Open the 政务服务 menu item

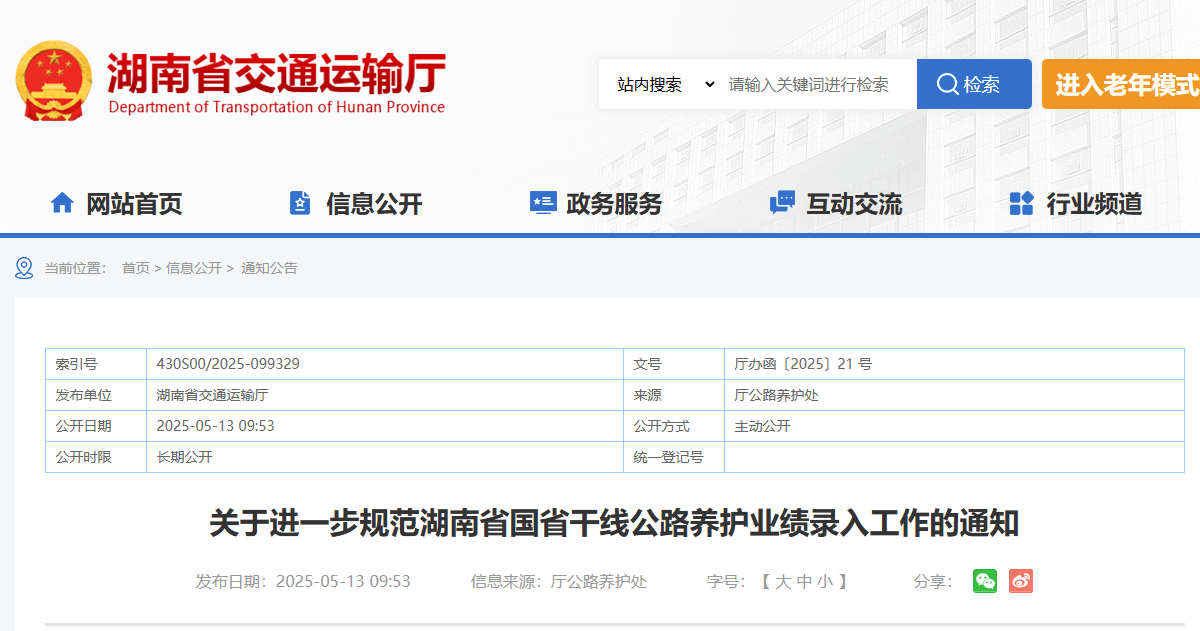coord(614,204)
